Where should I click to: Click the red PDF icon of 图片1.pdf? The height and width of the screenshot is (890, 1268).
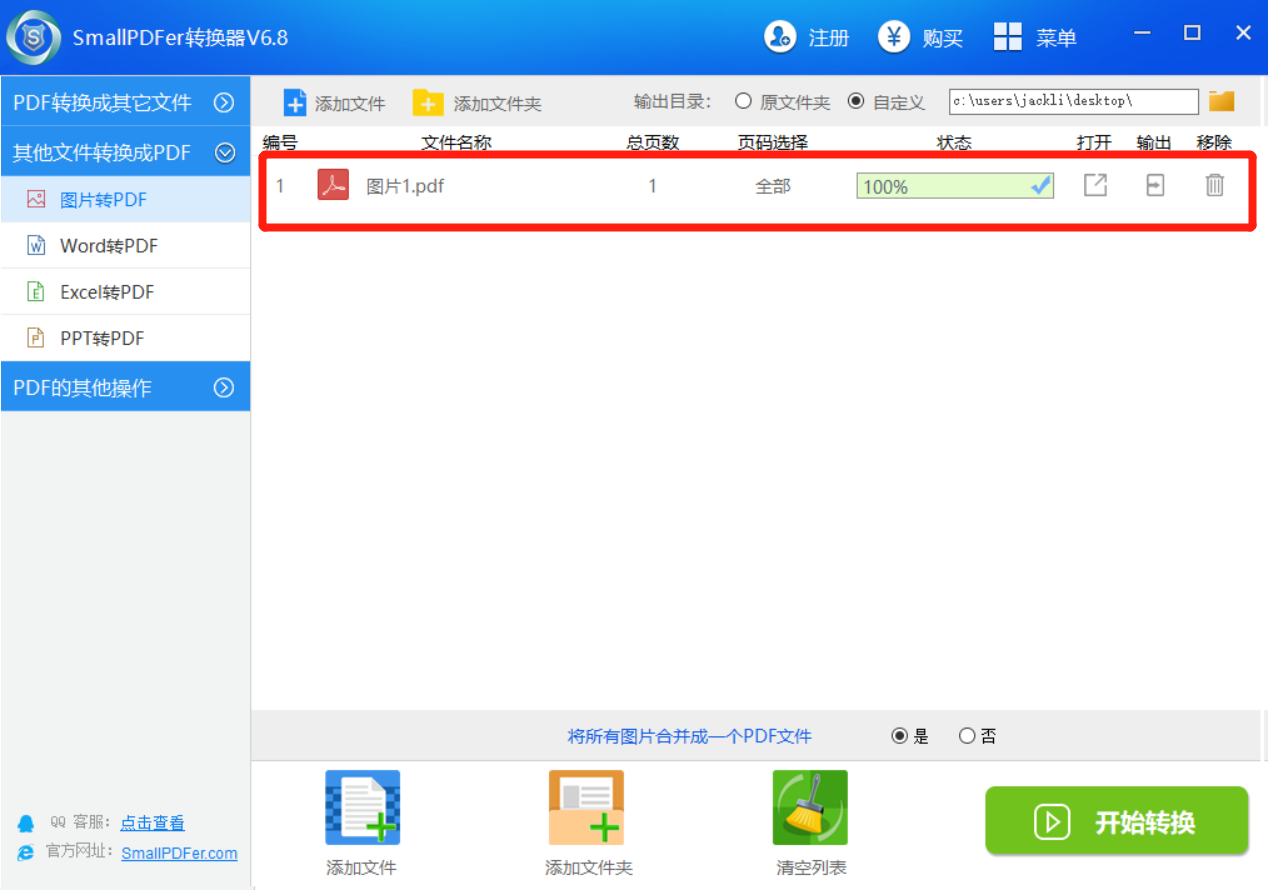coord(333,185)
